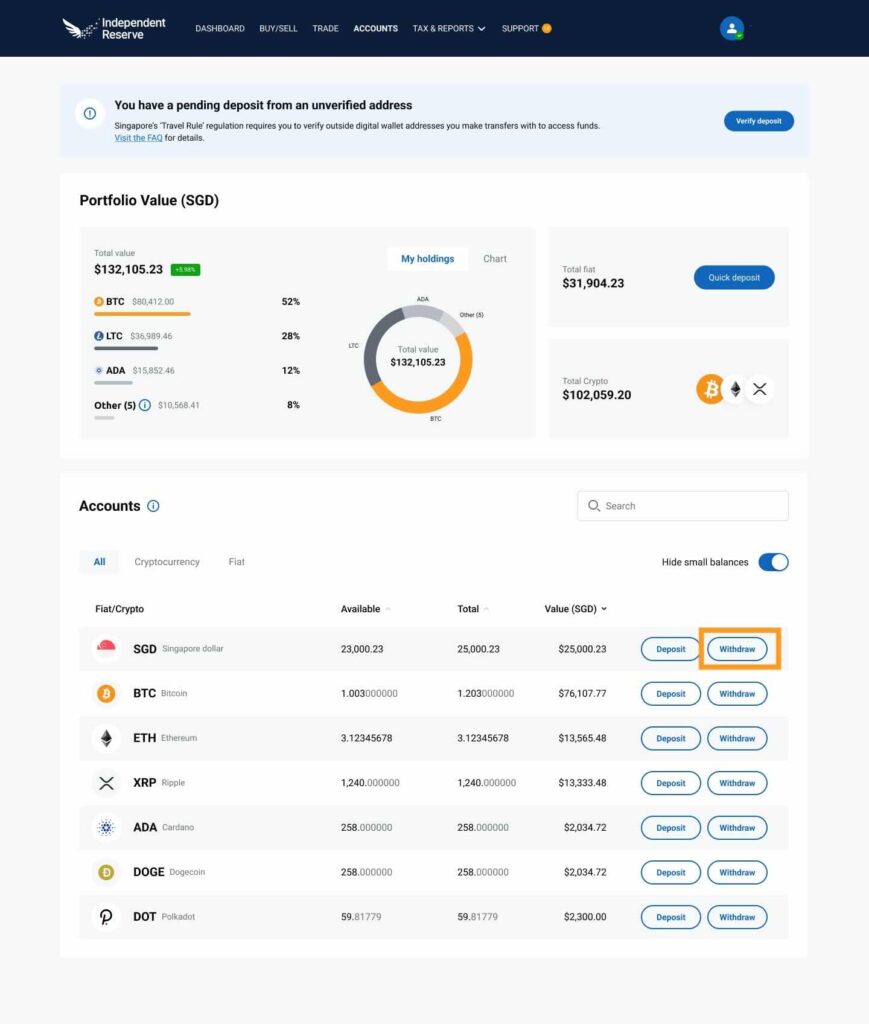Select the Polkadot icon in the DOT row
The width and height of the screenshot is (869, 1024).
pos(106,917)
